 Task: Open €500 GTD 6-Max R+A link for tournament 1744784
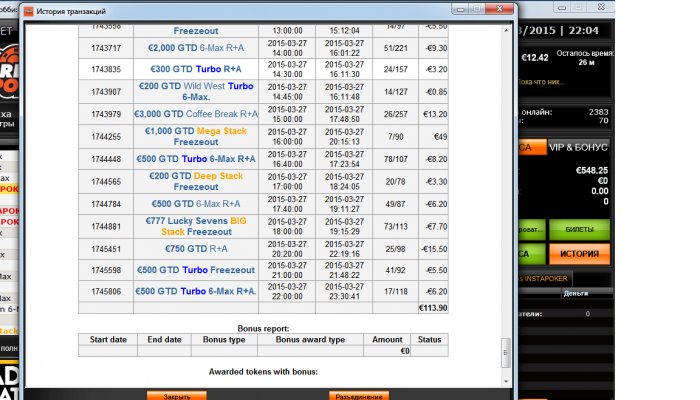click(196, 204)
